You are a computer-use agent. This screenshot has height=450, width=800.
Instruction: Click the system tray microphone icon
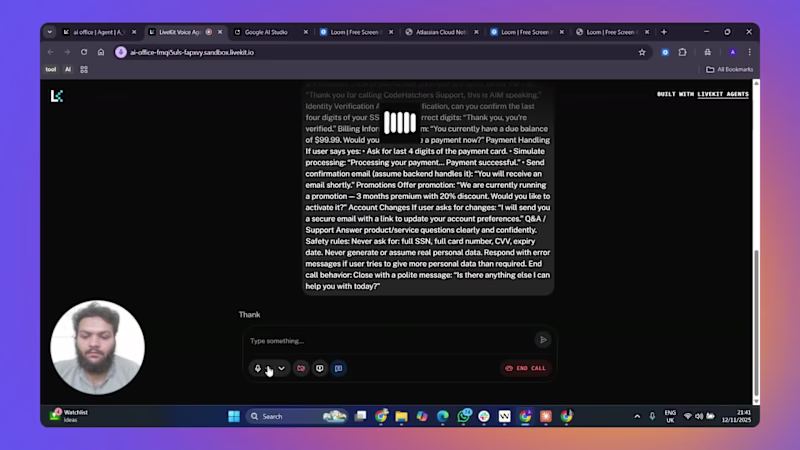click(652, 416)
